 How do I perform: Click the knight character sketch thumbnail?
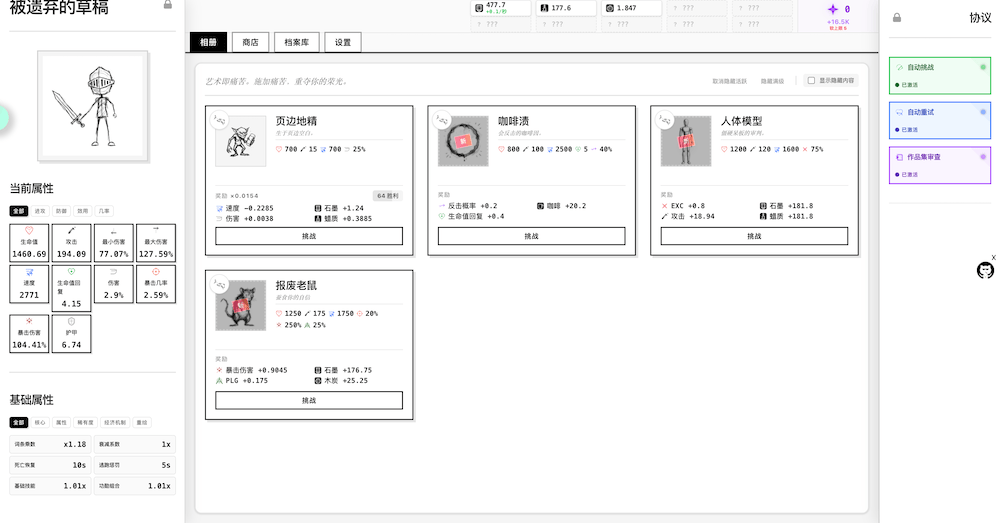pos(92,105)
